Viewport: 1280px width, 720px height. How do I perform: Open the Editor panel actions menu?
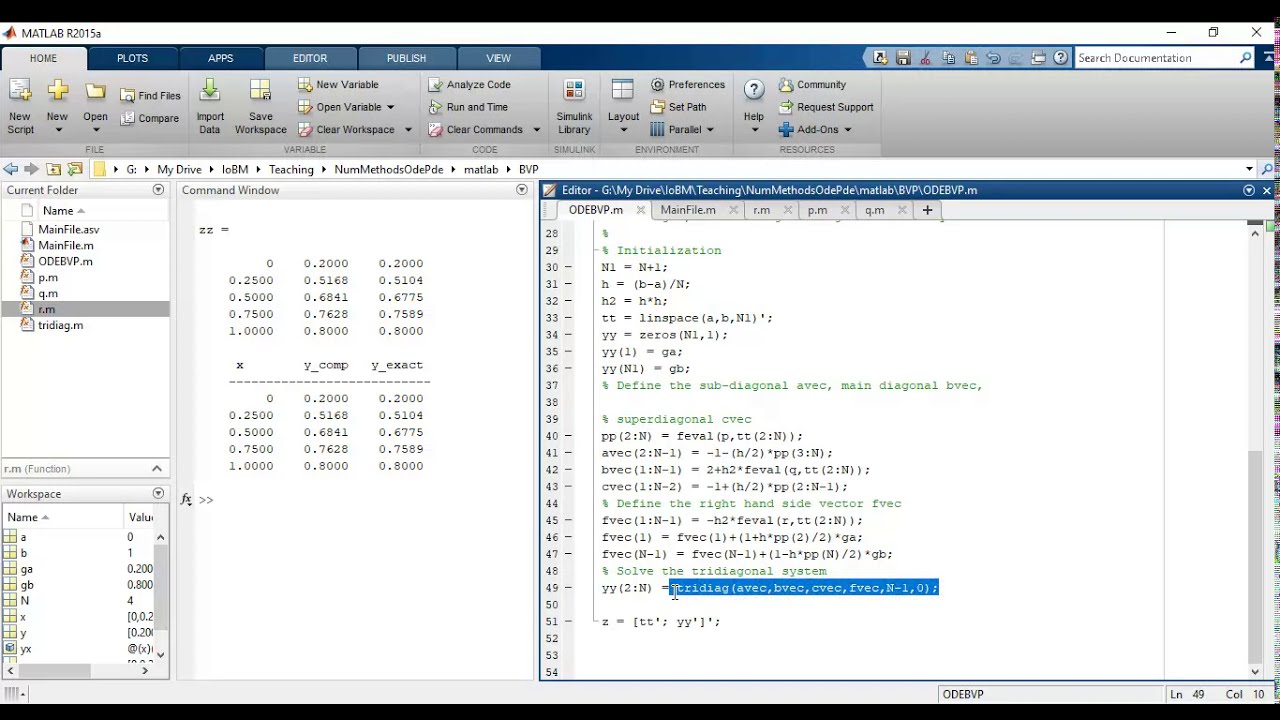click(1249, 190)
